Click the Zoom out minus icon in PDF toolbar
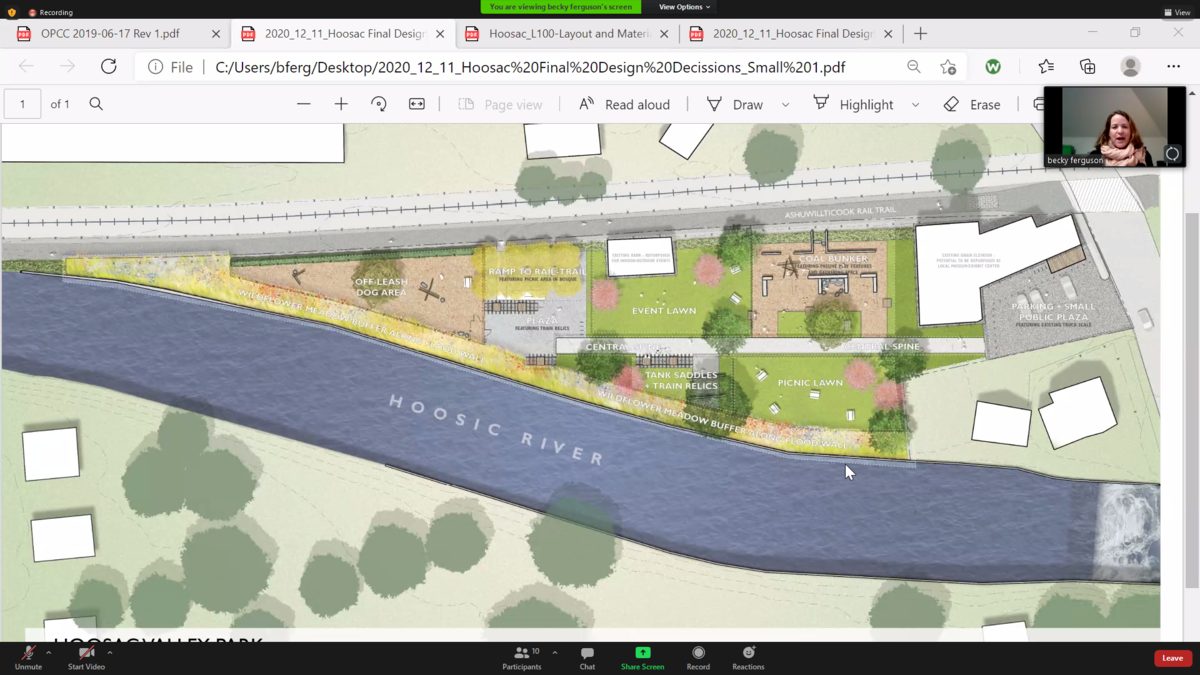The height and width of the screenshot is (675, 1200). point(303,104)
